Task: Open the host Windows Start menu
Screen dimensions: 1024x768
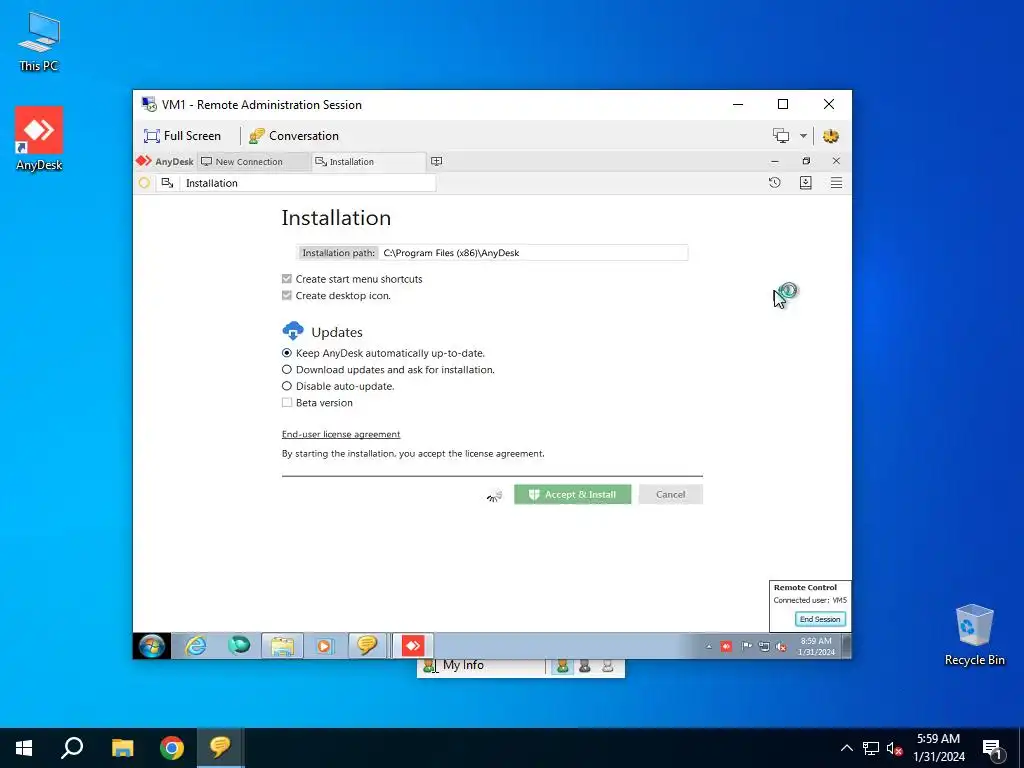Action: [x=24, y=748]
